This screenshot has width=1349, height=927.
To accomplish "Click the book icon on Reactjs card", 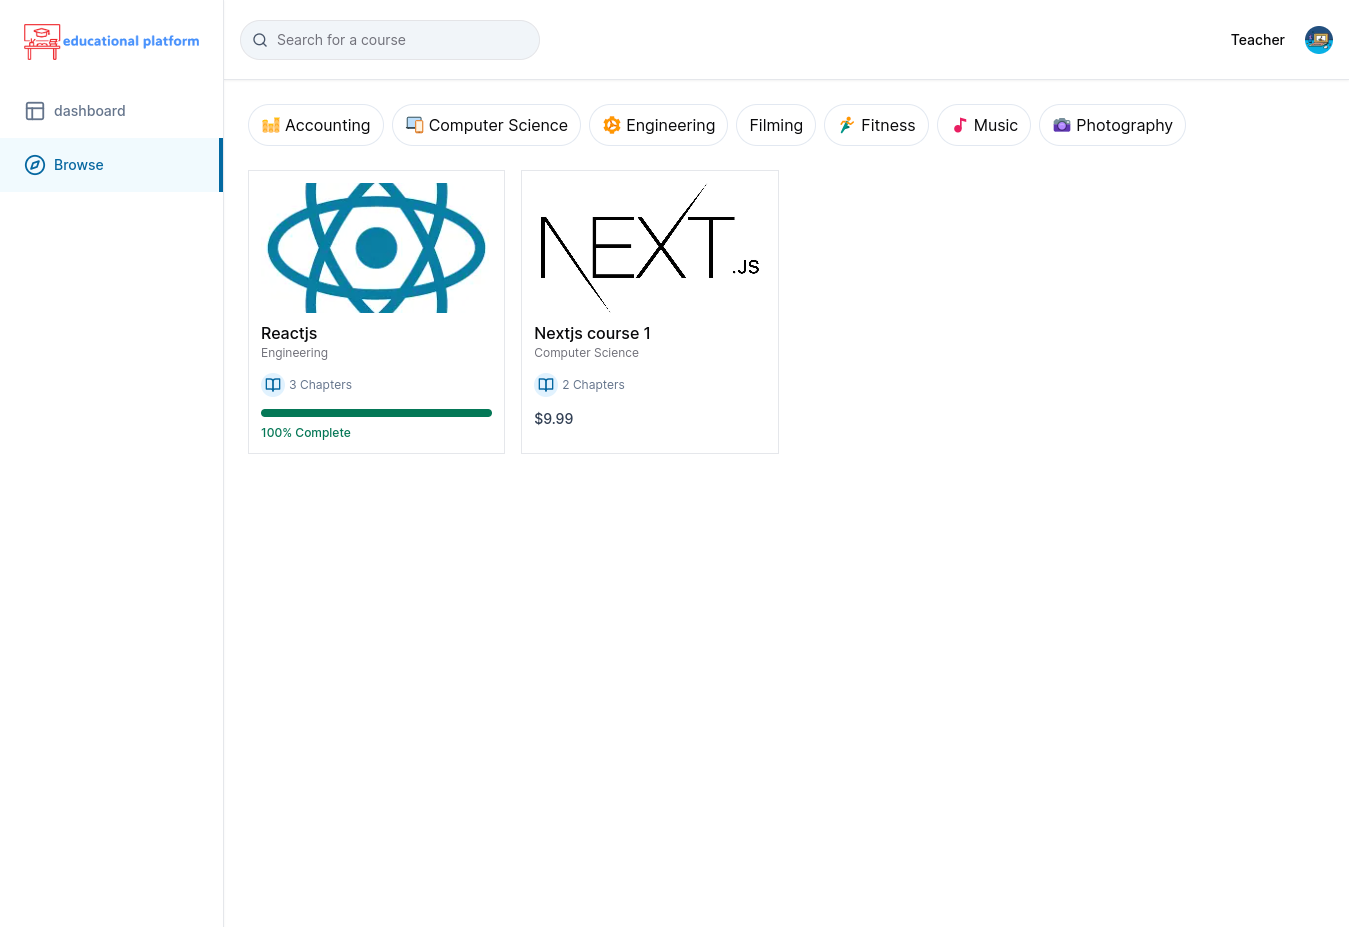I will click(x=273, y=385).
